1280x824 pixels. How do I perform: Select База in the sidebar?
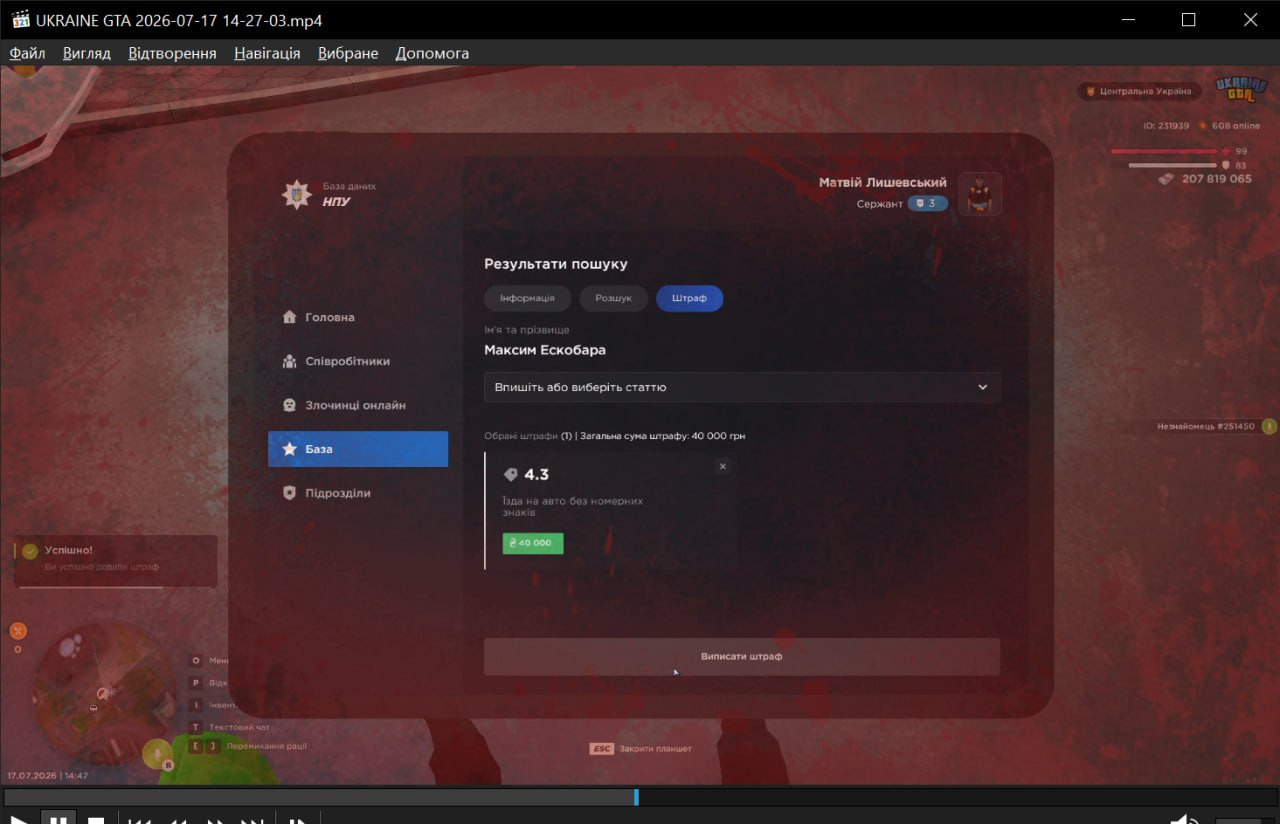358,449
